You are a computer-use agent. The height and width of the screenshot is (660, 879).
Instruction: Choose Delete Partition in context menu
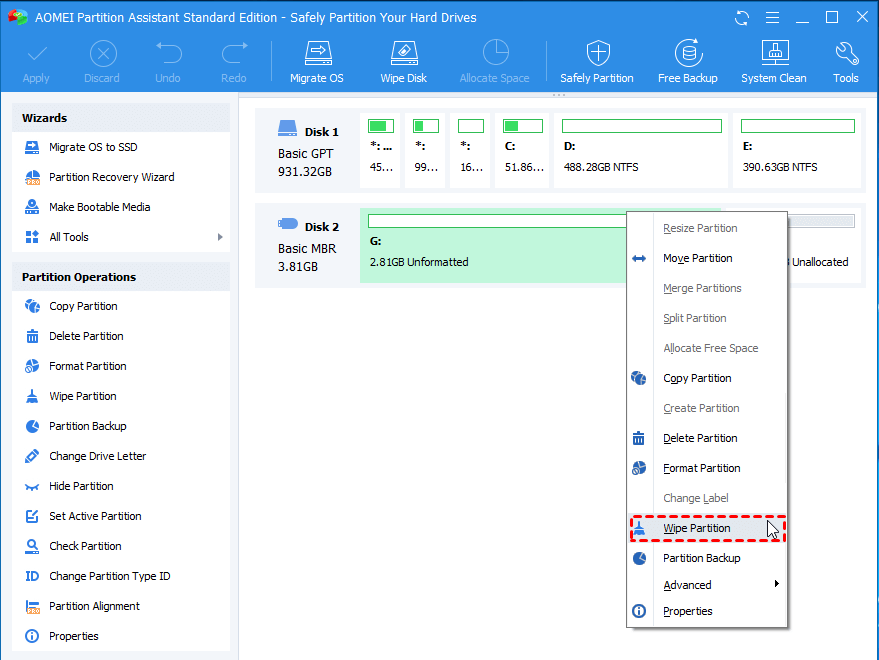click(700, 438)
